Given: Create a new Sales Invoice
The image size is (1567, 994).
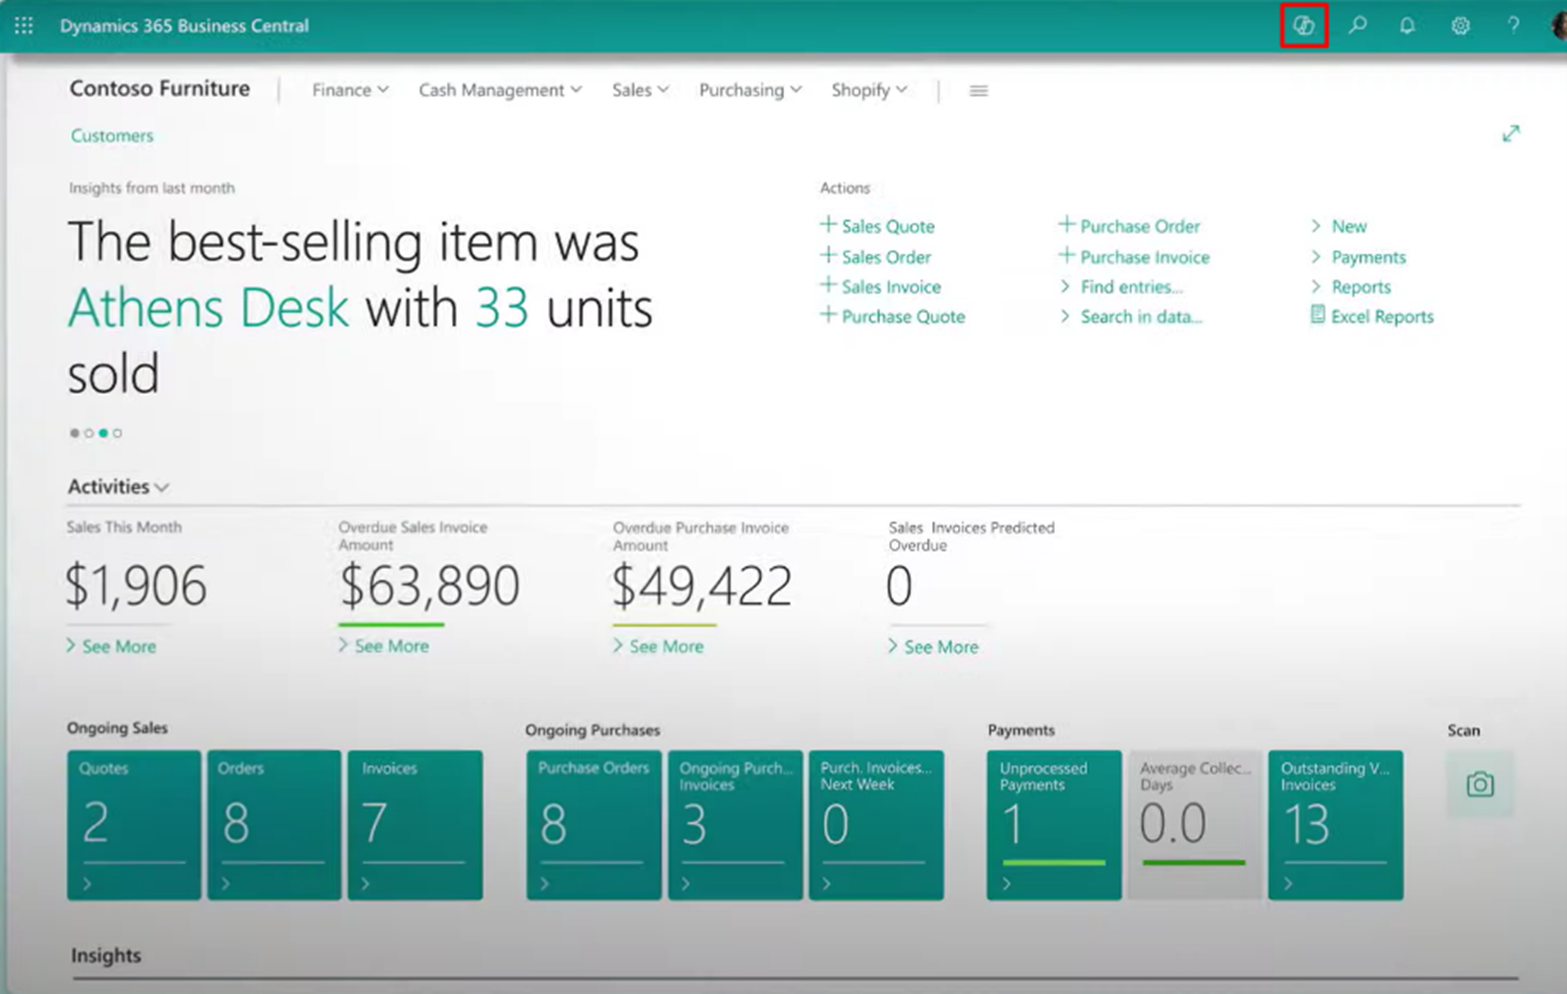Looking at the screenshot, I should click(x=880, y=287).
